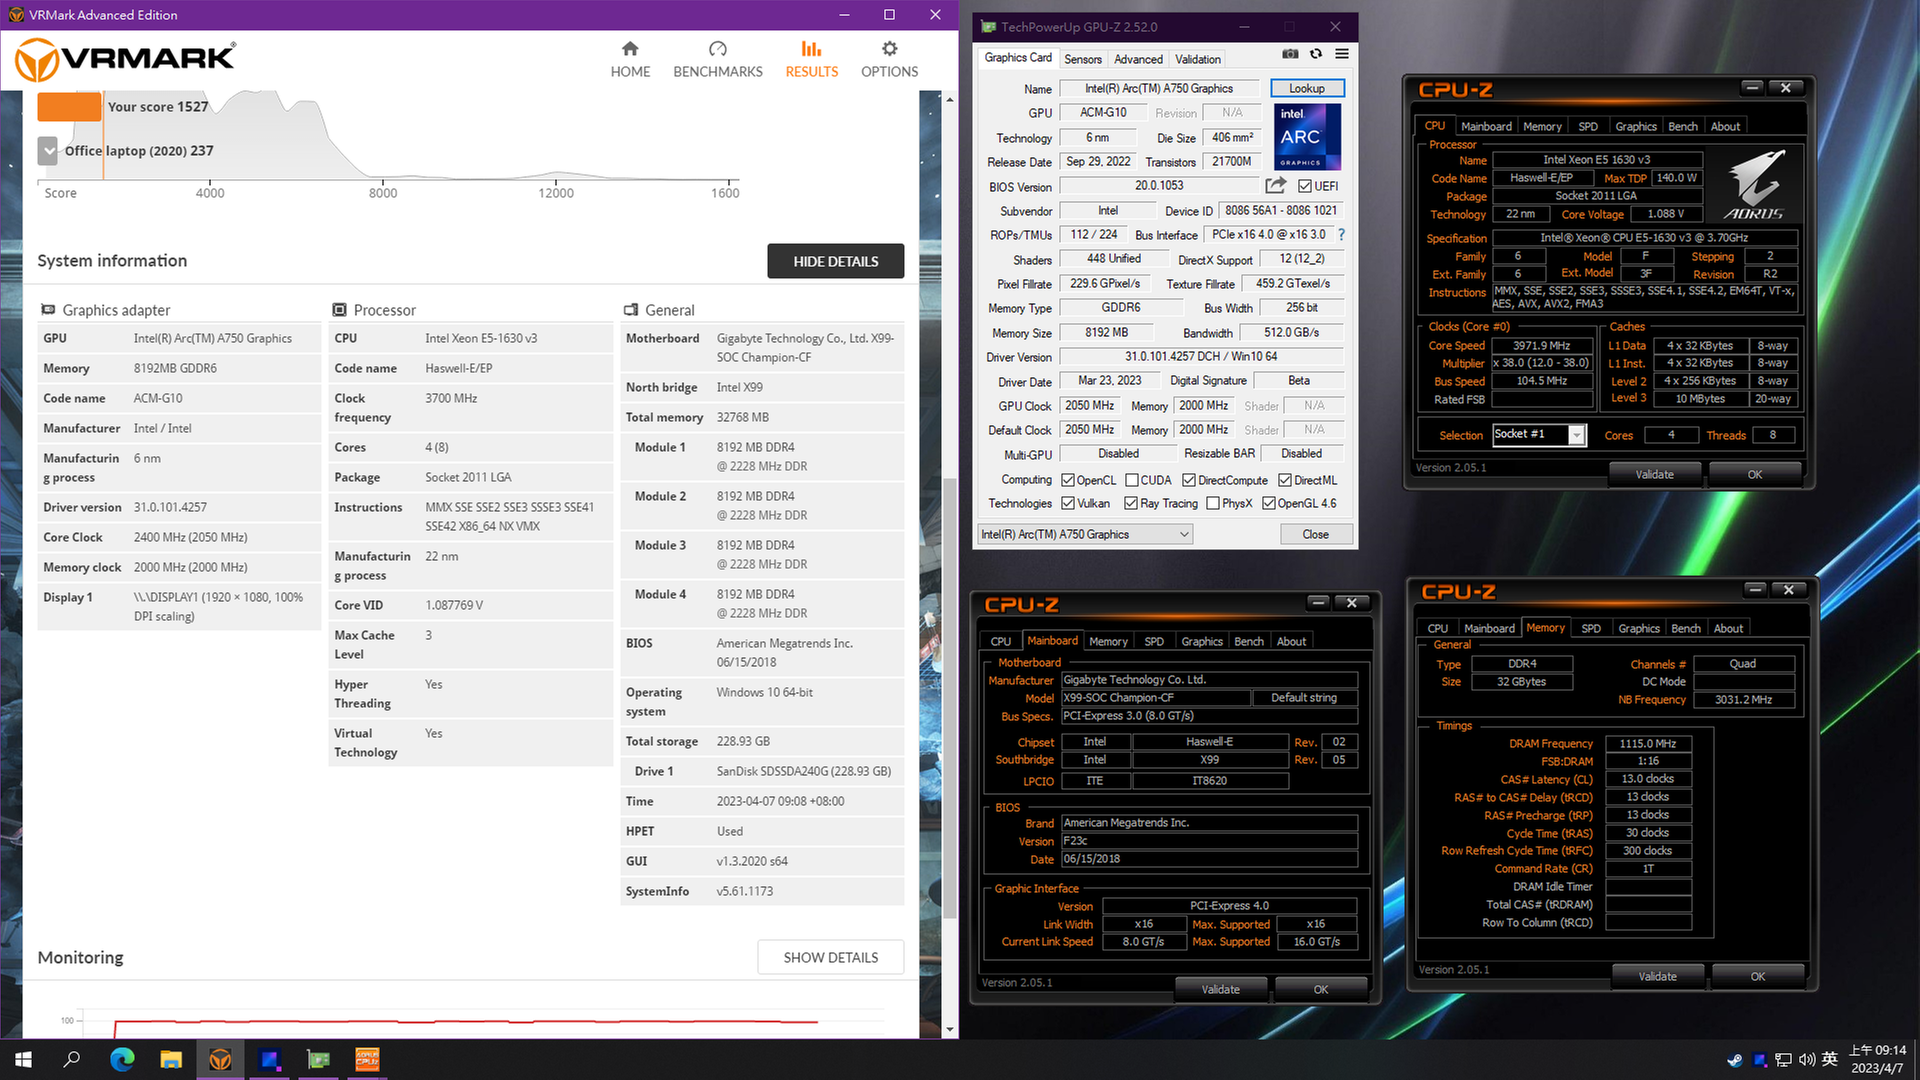The image size is (1920, 1080).
Task: Open Intel Arc Control taskbar icon
Action: point(269,1060)
